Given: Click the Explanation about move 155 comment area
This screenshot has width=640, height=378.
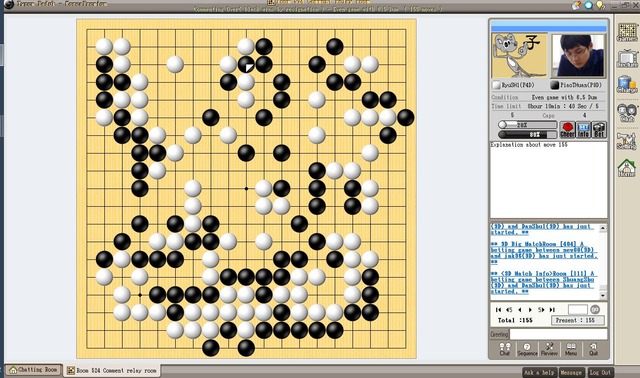Looking at the screenshot, I should click(549, 180).
